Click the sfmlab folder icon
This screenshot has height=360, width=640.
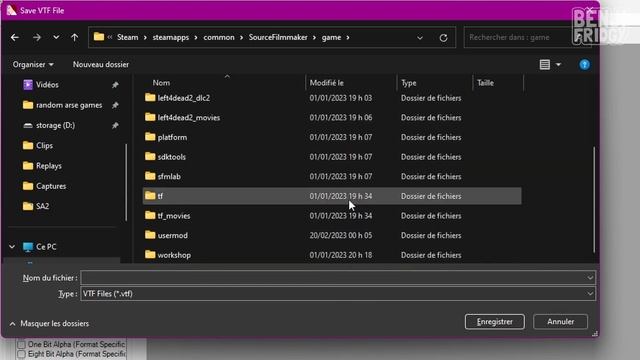[x=150, y=176]
